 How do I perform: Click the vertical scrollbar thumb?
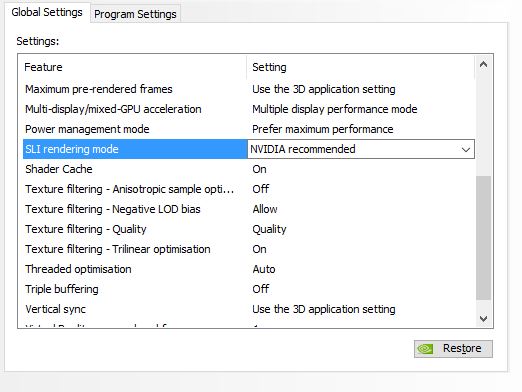coord(483,238)
